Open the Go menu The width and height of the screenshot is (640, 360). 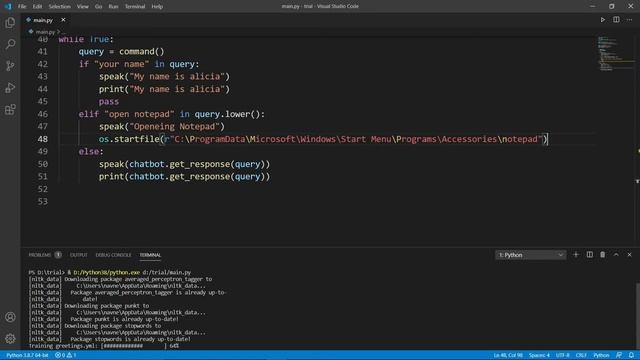(x=98, y=6)
